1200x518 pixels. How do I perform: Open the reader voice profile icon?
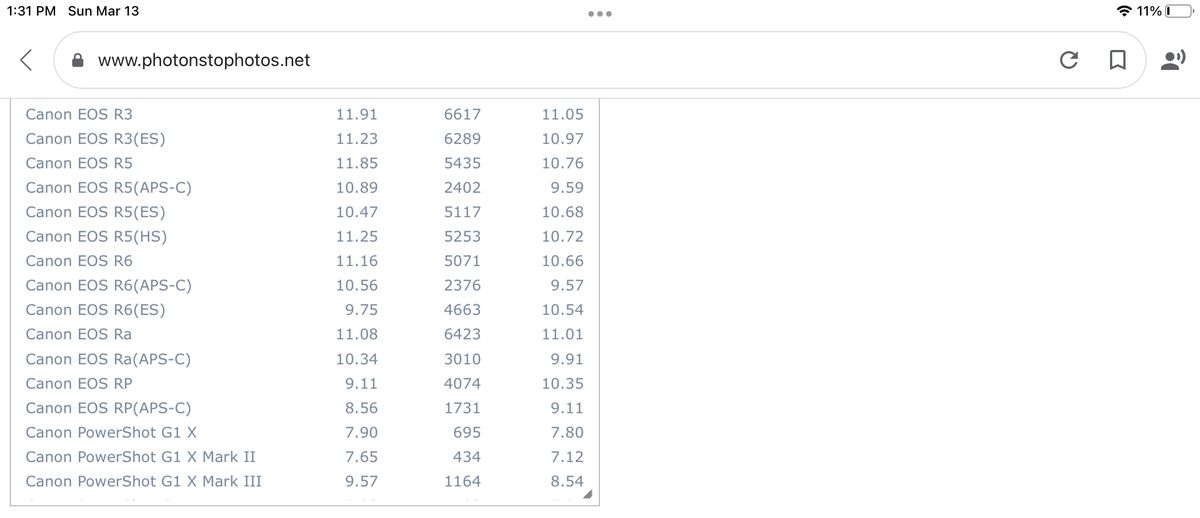(x=1171, y=61)
